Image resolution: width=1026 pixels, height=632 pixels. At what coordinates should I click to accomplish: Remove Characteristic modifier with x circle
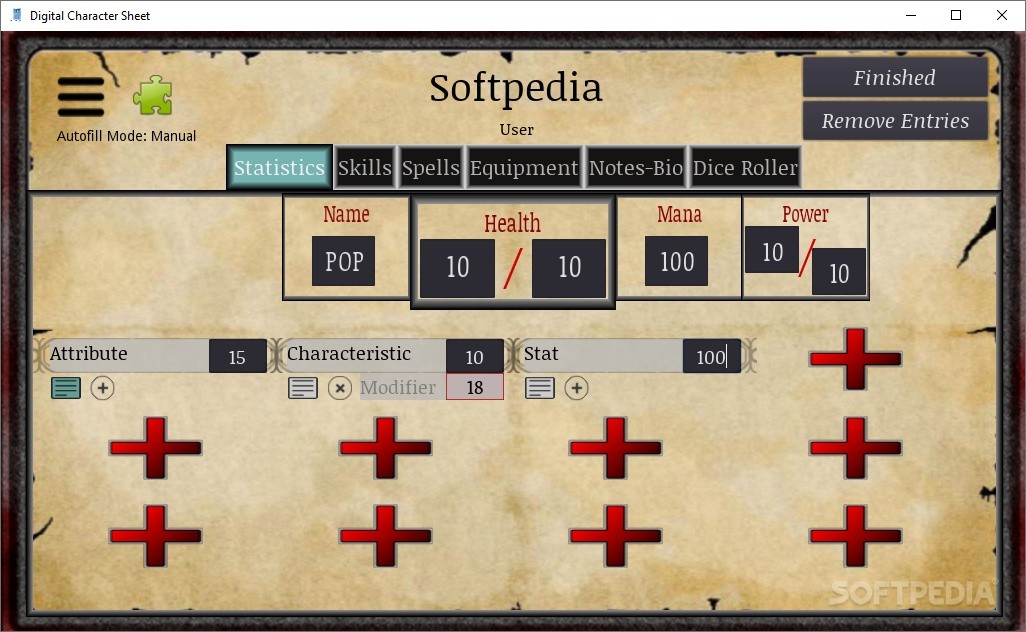pyautogui.click(x=340, y=388)
